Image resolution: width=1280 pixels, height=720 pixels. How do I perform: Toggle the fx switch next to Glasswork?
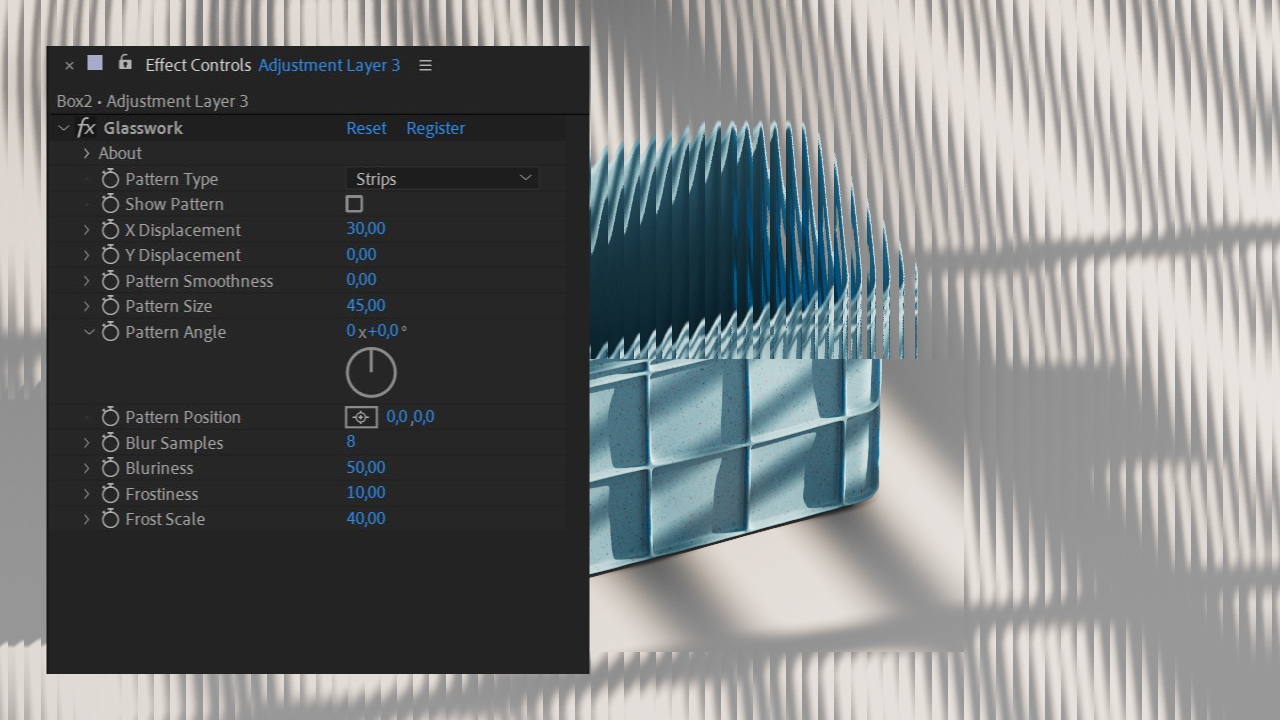85,128
